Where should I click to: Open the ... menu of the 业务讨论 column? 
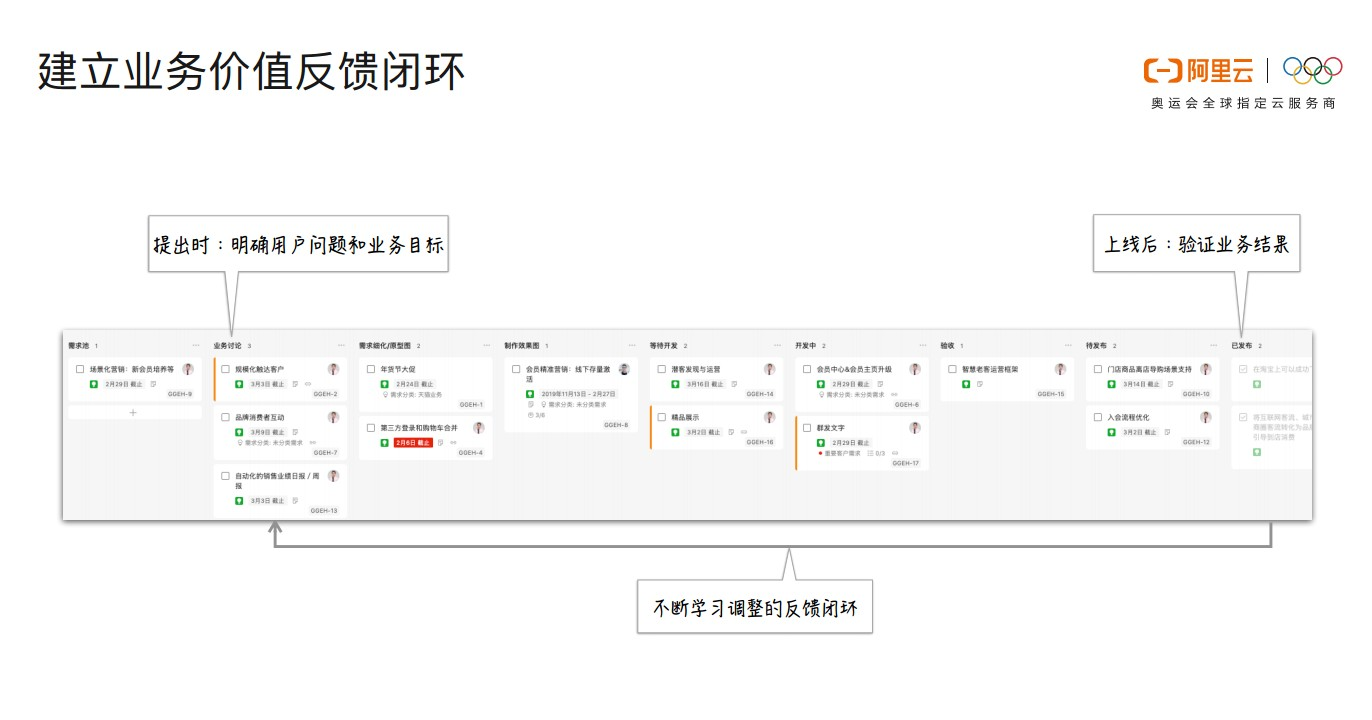342,345
